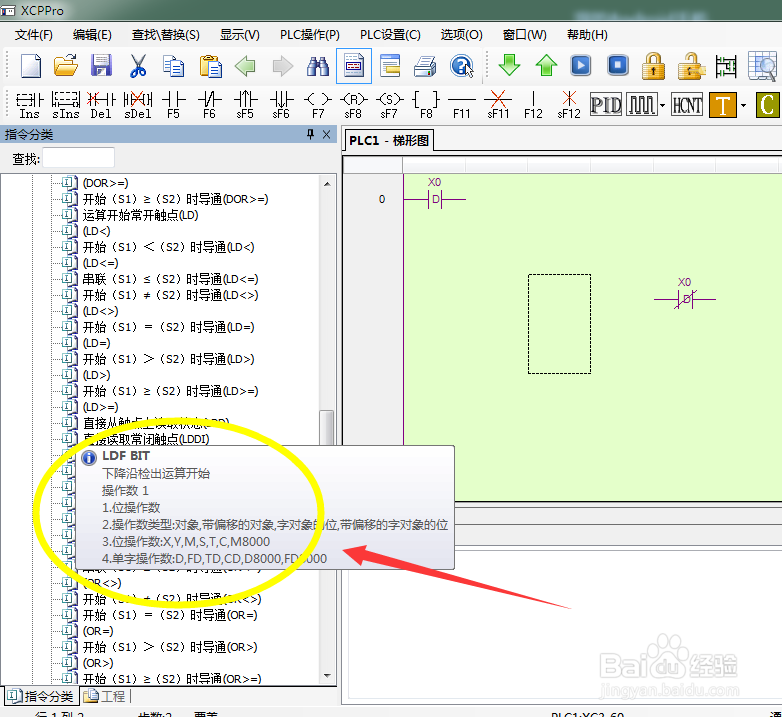Download program to PLC with green down arrow

click(x=509, y=65)
